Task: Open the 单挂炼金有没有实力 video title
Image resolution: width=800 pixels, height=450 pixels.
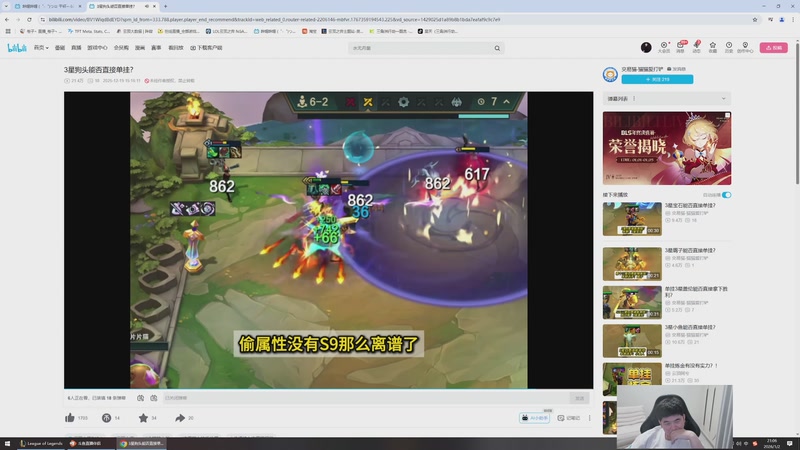Action: [x=691, y=366]
